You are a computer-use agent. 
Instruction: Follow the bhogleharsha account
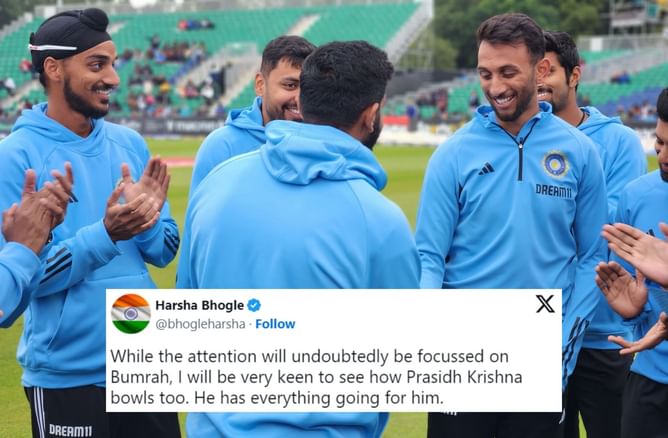pos(275,324)
